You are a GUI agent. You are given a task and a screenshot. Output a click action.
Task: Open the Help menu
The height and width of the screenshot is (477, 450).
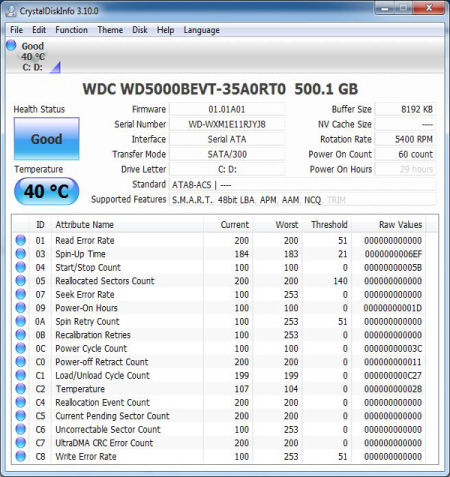pyautogui.click(x=165, y=30)
